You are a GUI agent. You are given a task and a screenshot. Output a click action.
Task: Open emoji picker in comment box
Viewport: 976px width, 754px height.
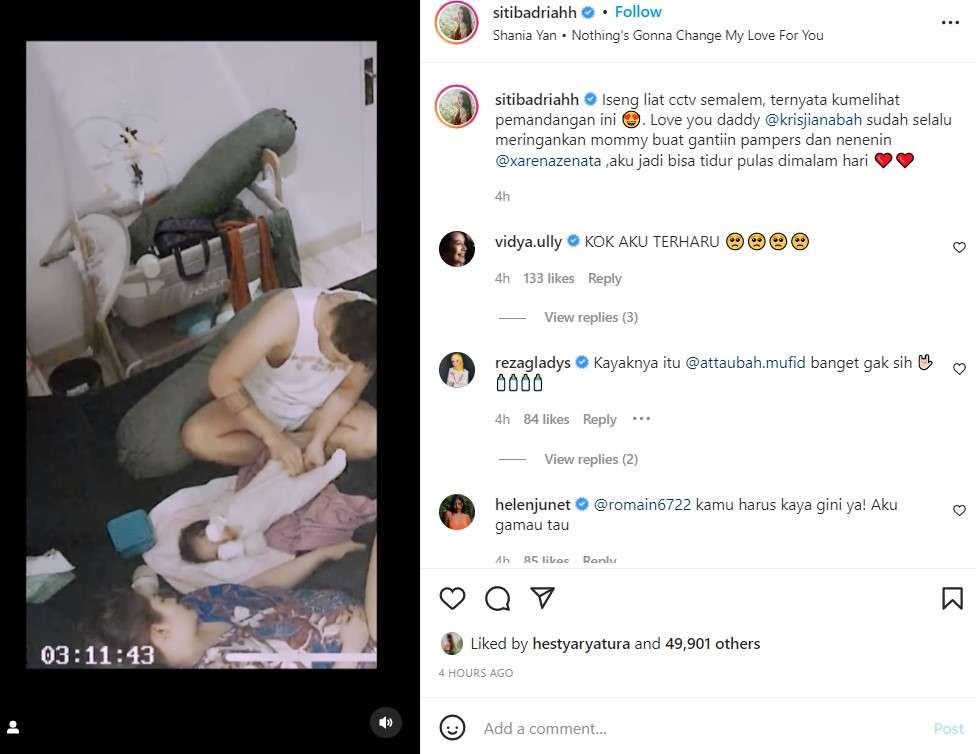point(453,728)
